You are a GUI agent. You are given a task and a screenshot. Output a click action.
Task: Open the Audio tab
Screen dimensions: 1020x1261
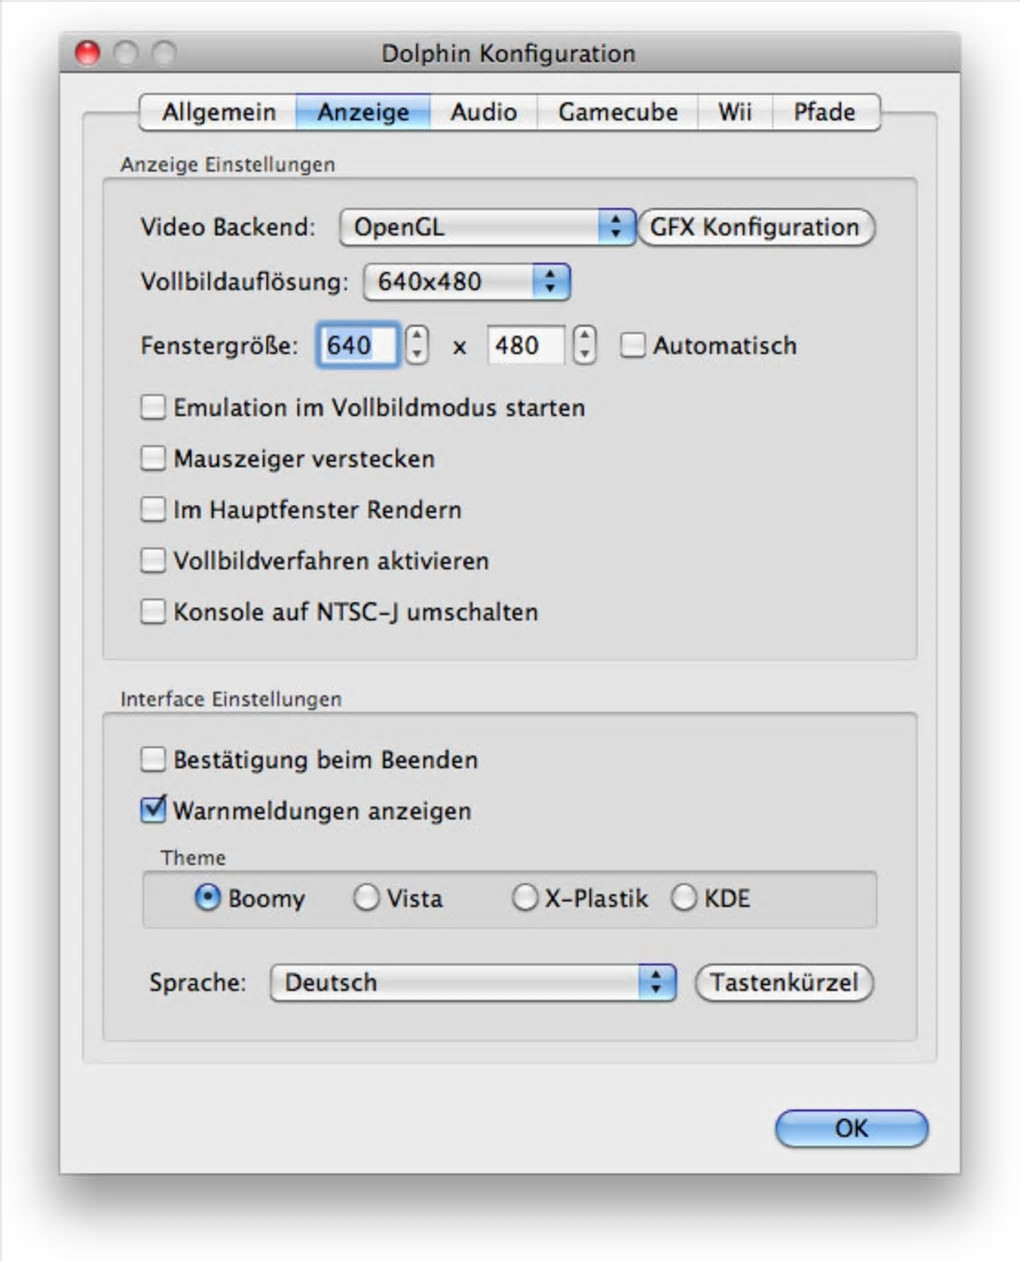pos(483,112)
